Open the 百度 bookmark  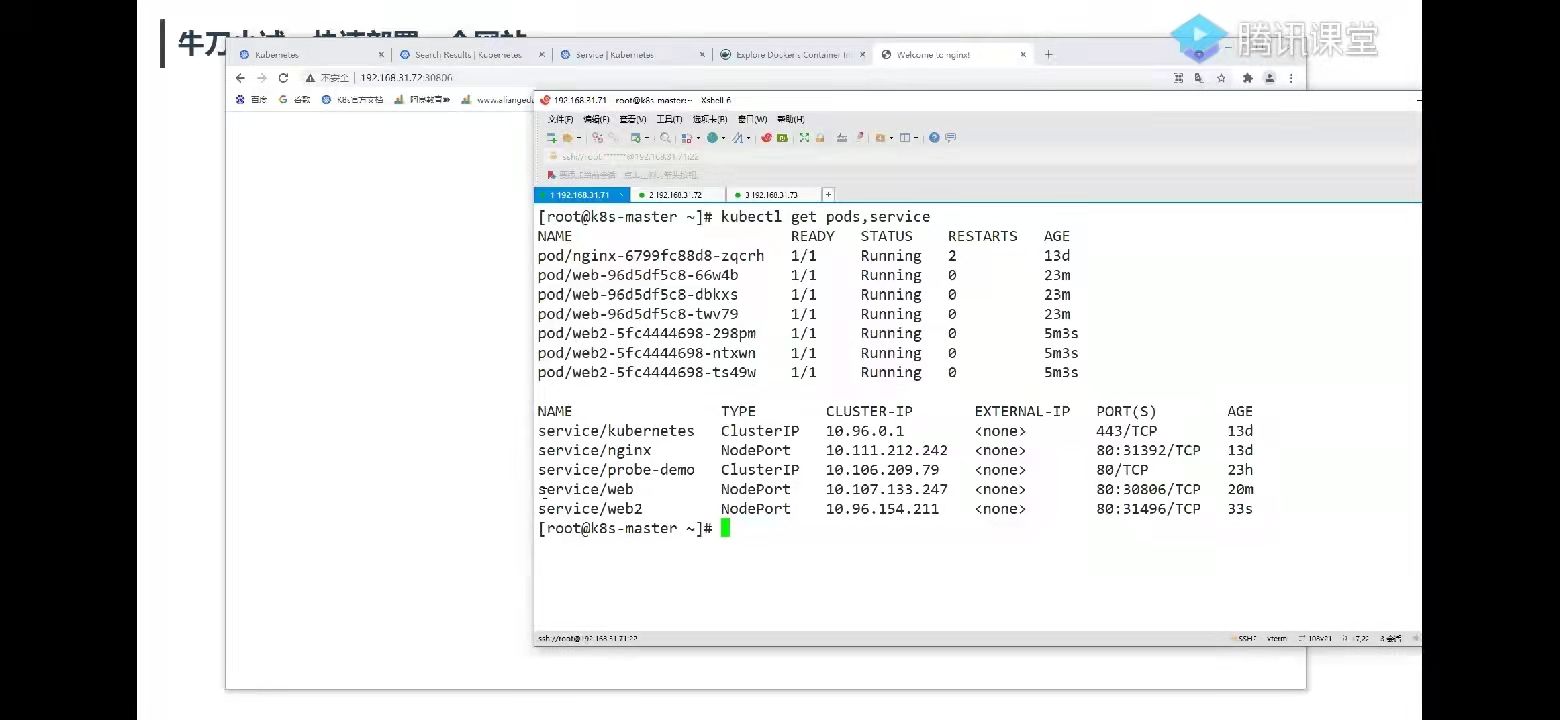(x=252, y=100)
